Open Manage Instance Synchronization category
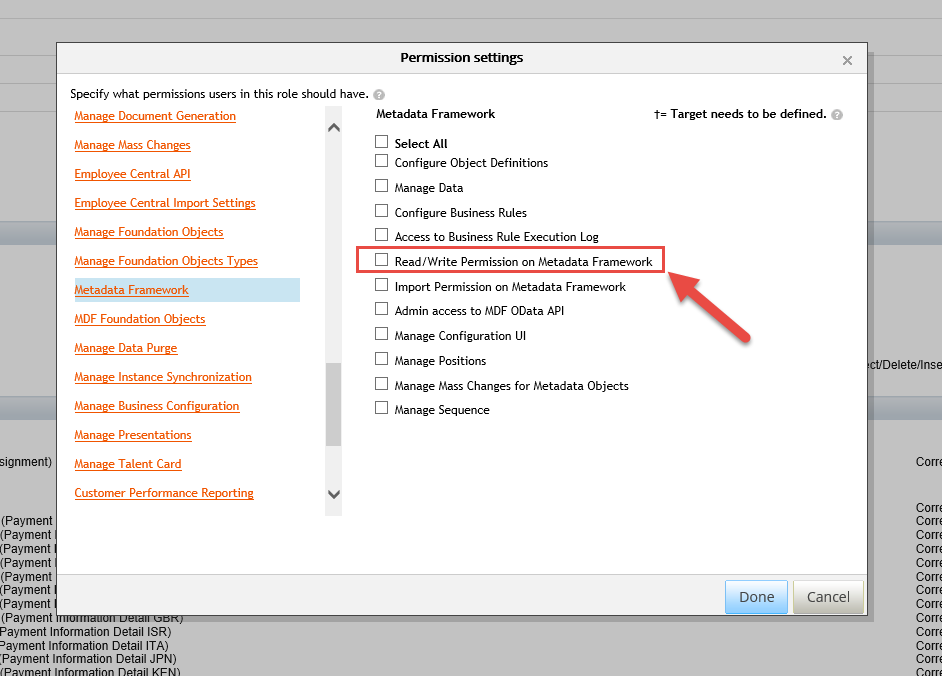Screen dimensions: 942x676 click(x=163, y=377)
